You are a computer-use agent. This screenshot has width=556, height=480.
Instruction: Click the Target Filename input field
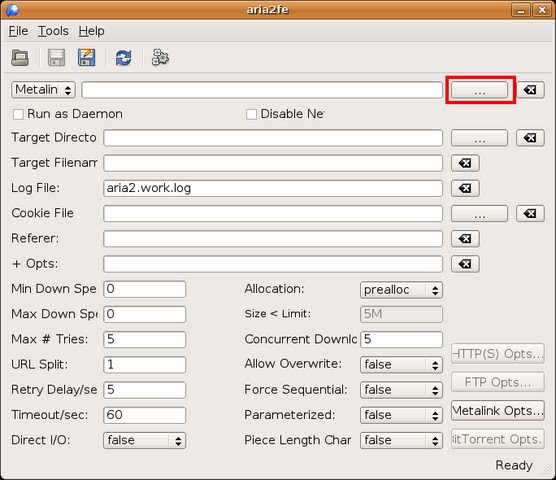point(273,163)
